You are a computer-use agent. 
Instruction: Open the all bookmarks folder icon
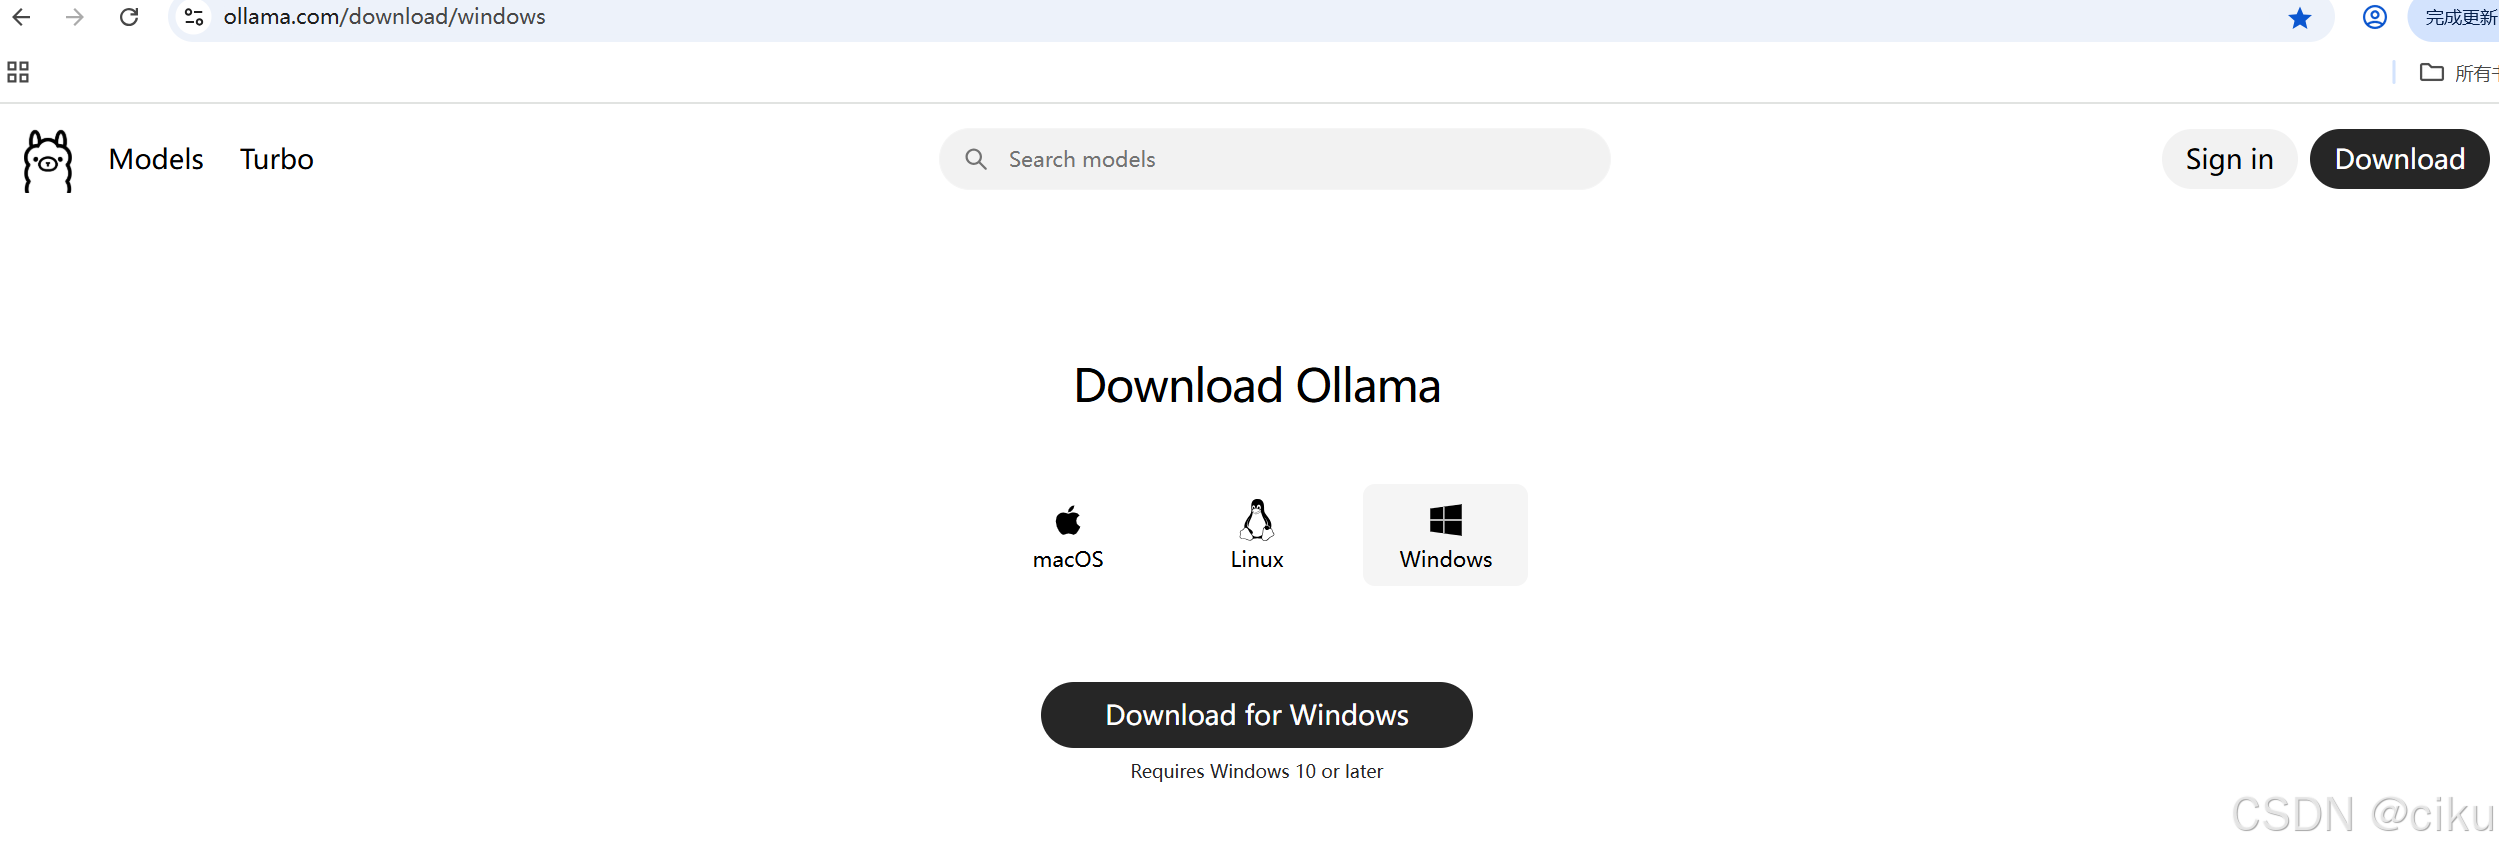coord(2432,72)
